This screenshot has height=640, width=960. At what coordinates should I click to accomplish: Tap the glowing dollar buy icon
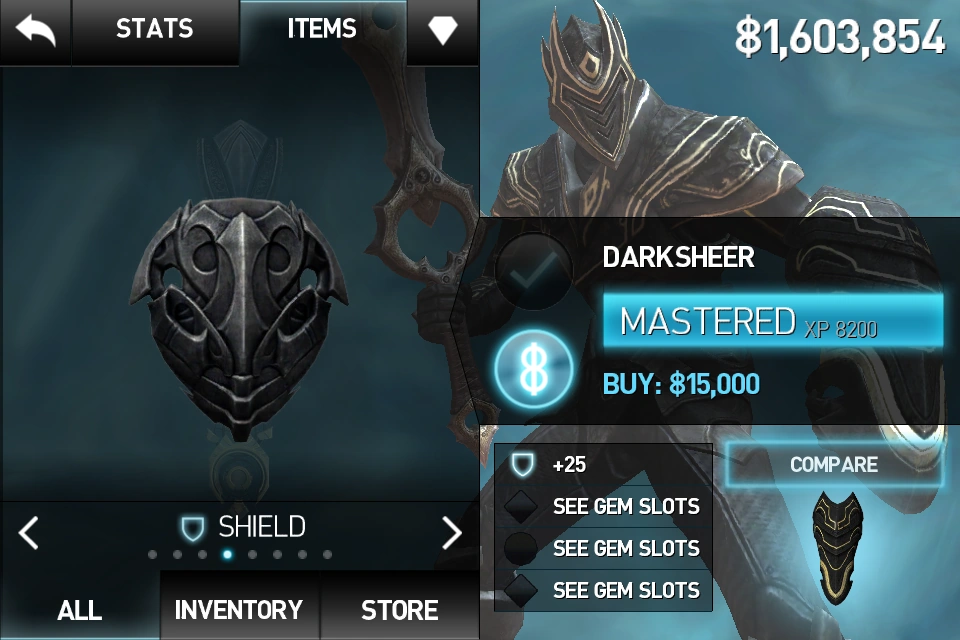click(x=533, y=369)
